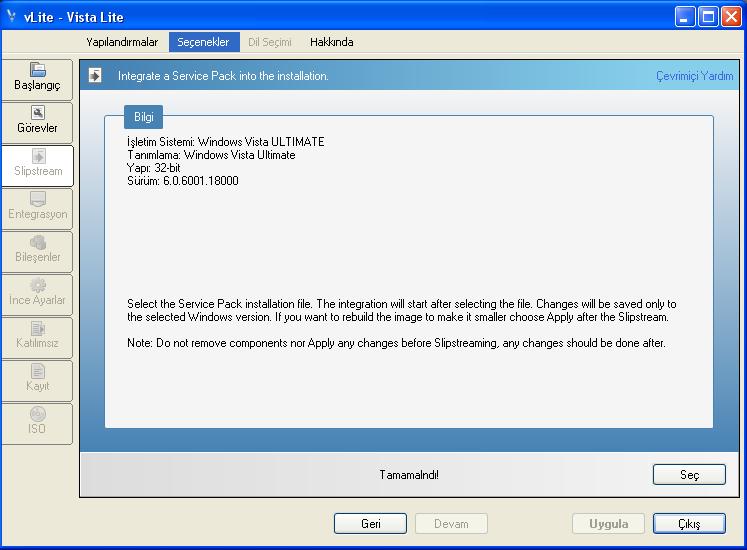Click the vLite logo in the title bar
Screen dimensions: 747x550
click(x=11, y=16)
